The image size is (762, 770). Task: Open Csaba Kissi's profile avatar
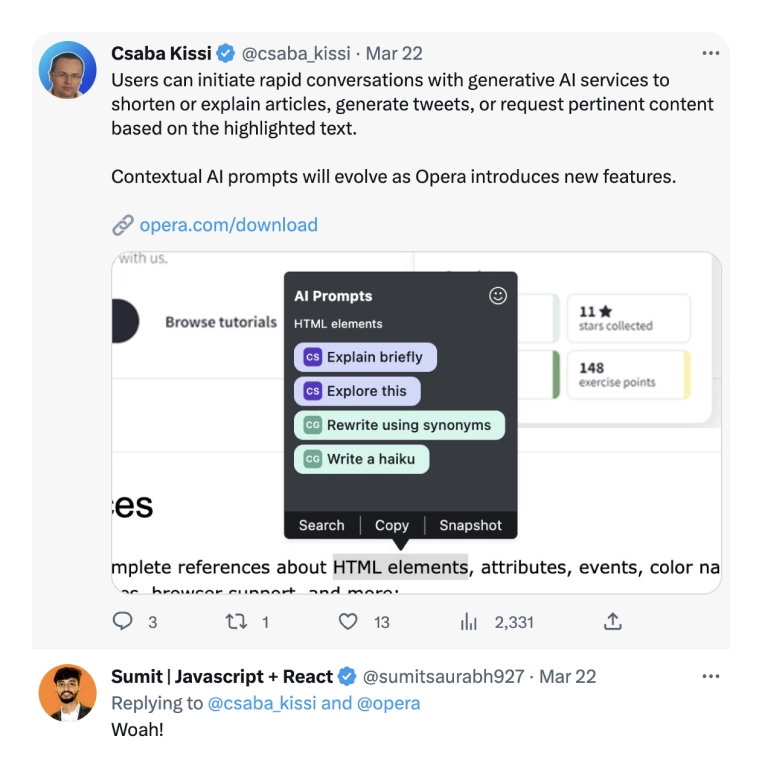click(67, 70)
